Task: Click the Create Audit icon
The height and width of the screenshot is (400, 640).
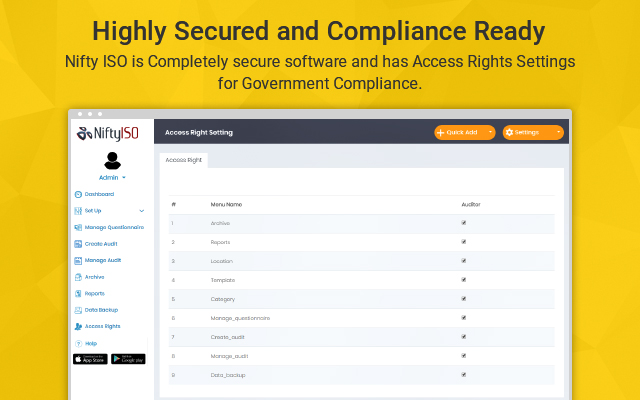Action: coord(78,244)
